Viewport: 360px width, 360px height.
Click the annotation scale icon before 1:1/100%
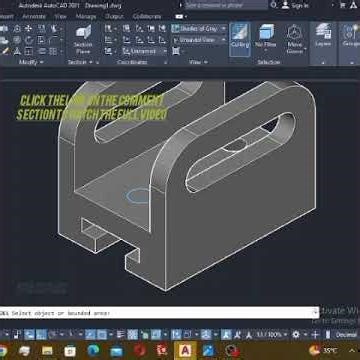pos(248,334)
